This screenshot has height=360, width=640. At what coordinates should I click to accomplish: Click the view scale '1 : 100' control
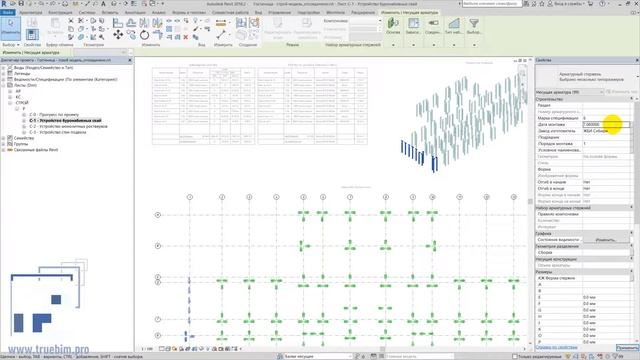147,349
